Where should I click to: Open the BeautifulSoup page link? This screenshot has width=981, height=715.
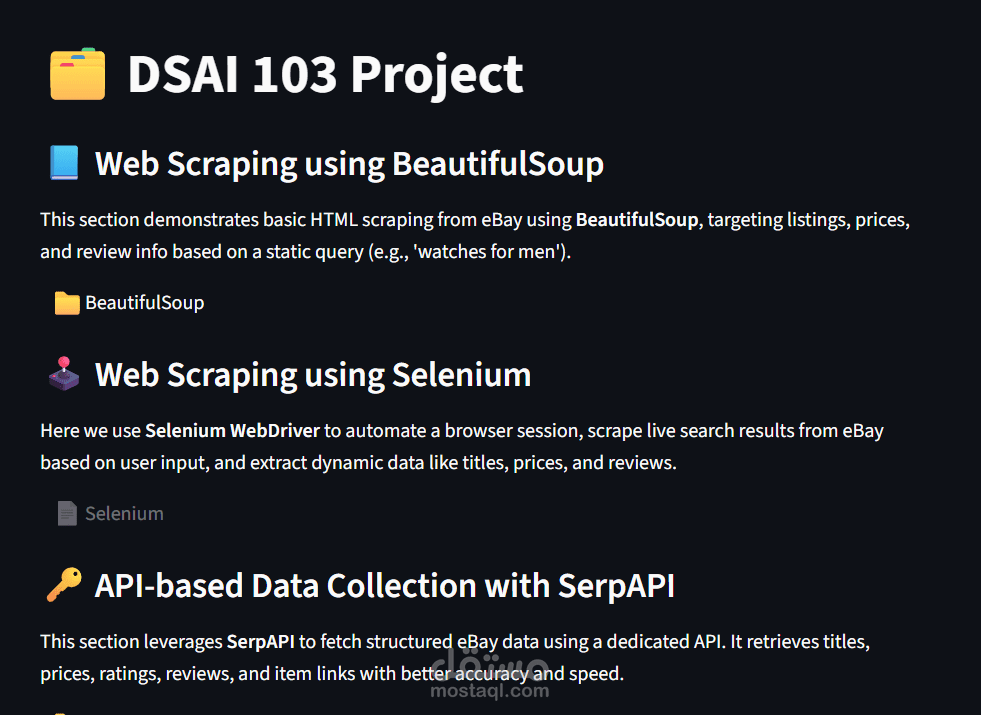pyautogui.click(x=144, y=303)
